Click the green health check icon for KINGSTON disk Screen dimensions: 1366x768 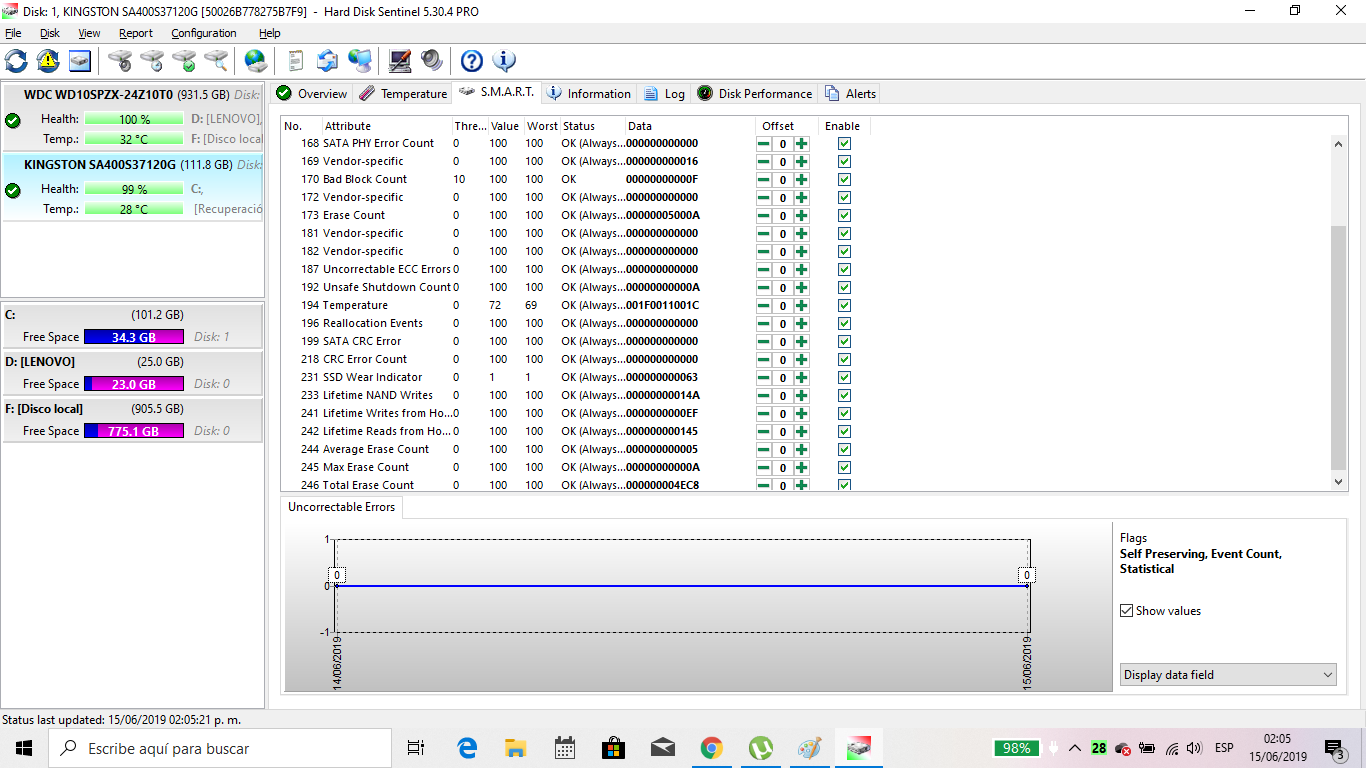pyautogui.click(x=13, y=190)
